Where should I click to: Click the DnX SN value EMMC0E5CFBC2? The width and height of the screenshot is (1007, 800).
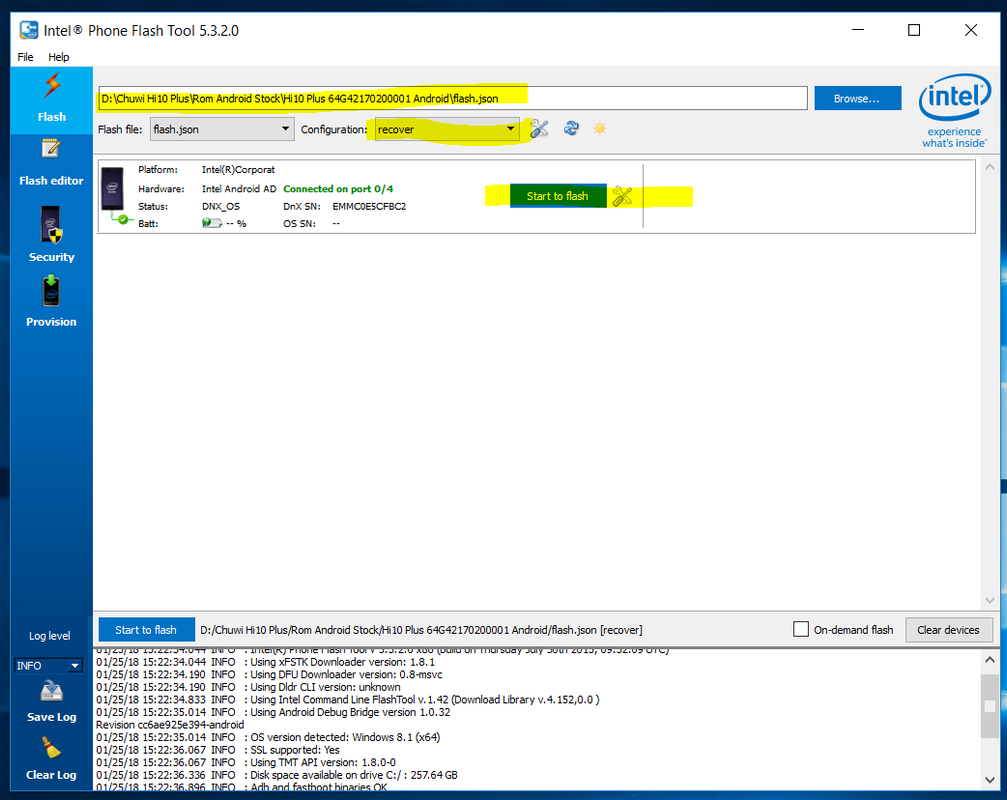[369, 206]
